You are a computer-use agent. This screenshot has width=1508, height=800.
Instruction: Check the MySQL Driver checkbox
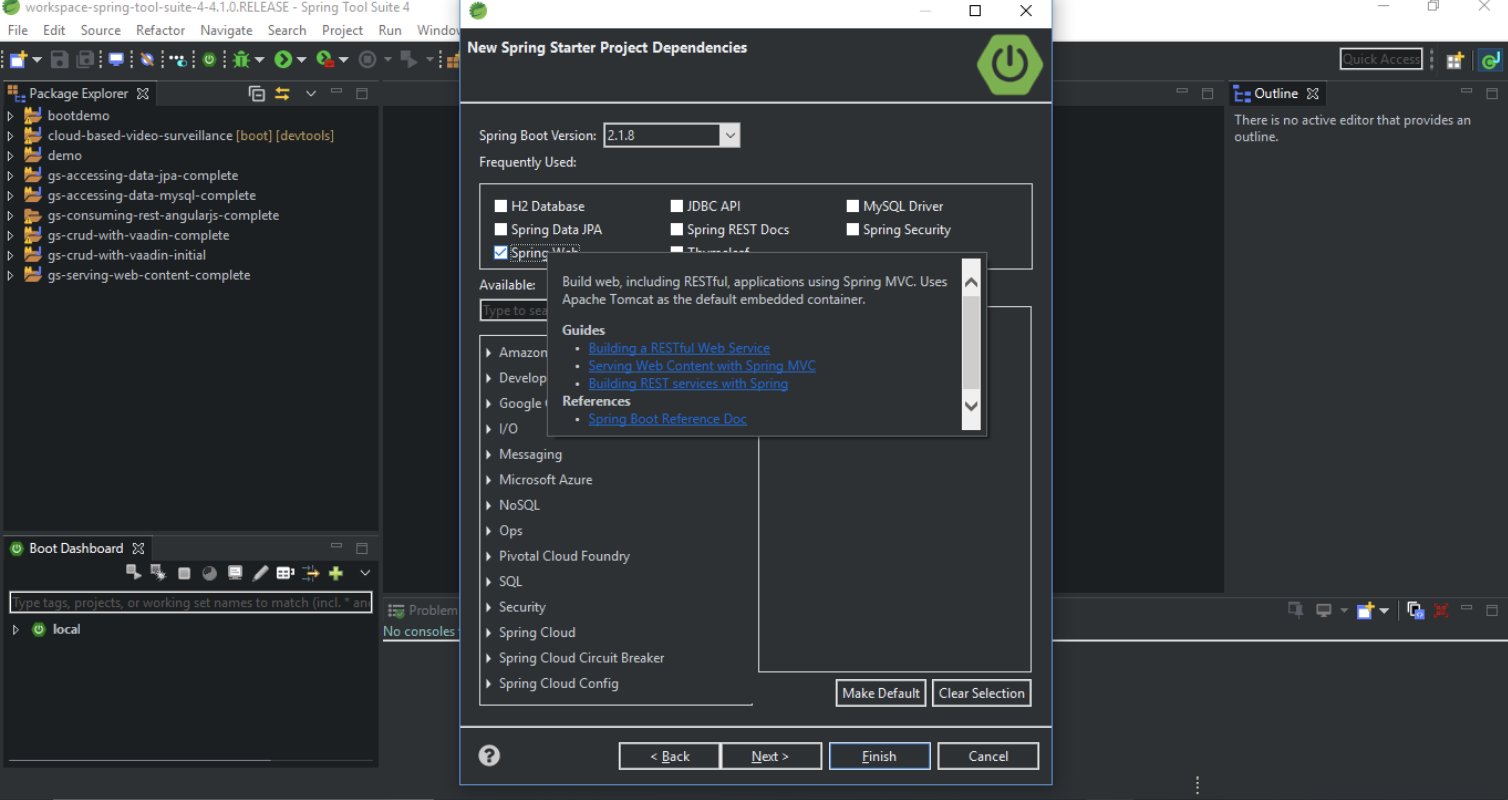(x=853, y=206)
